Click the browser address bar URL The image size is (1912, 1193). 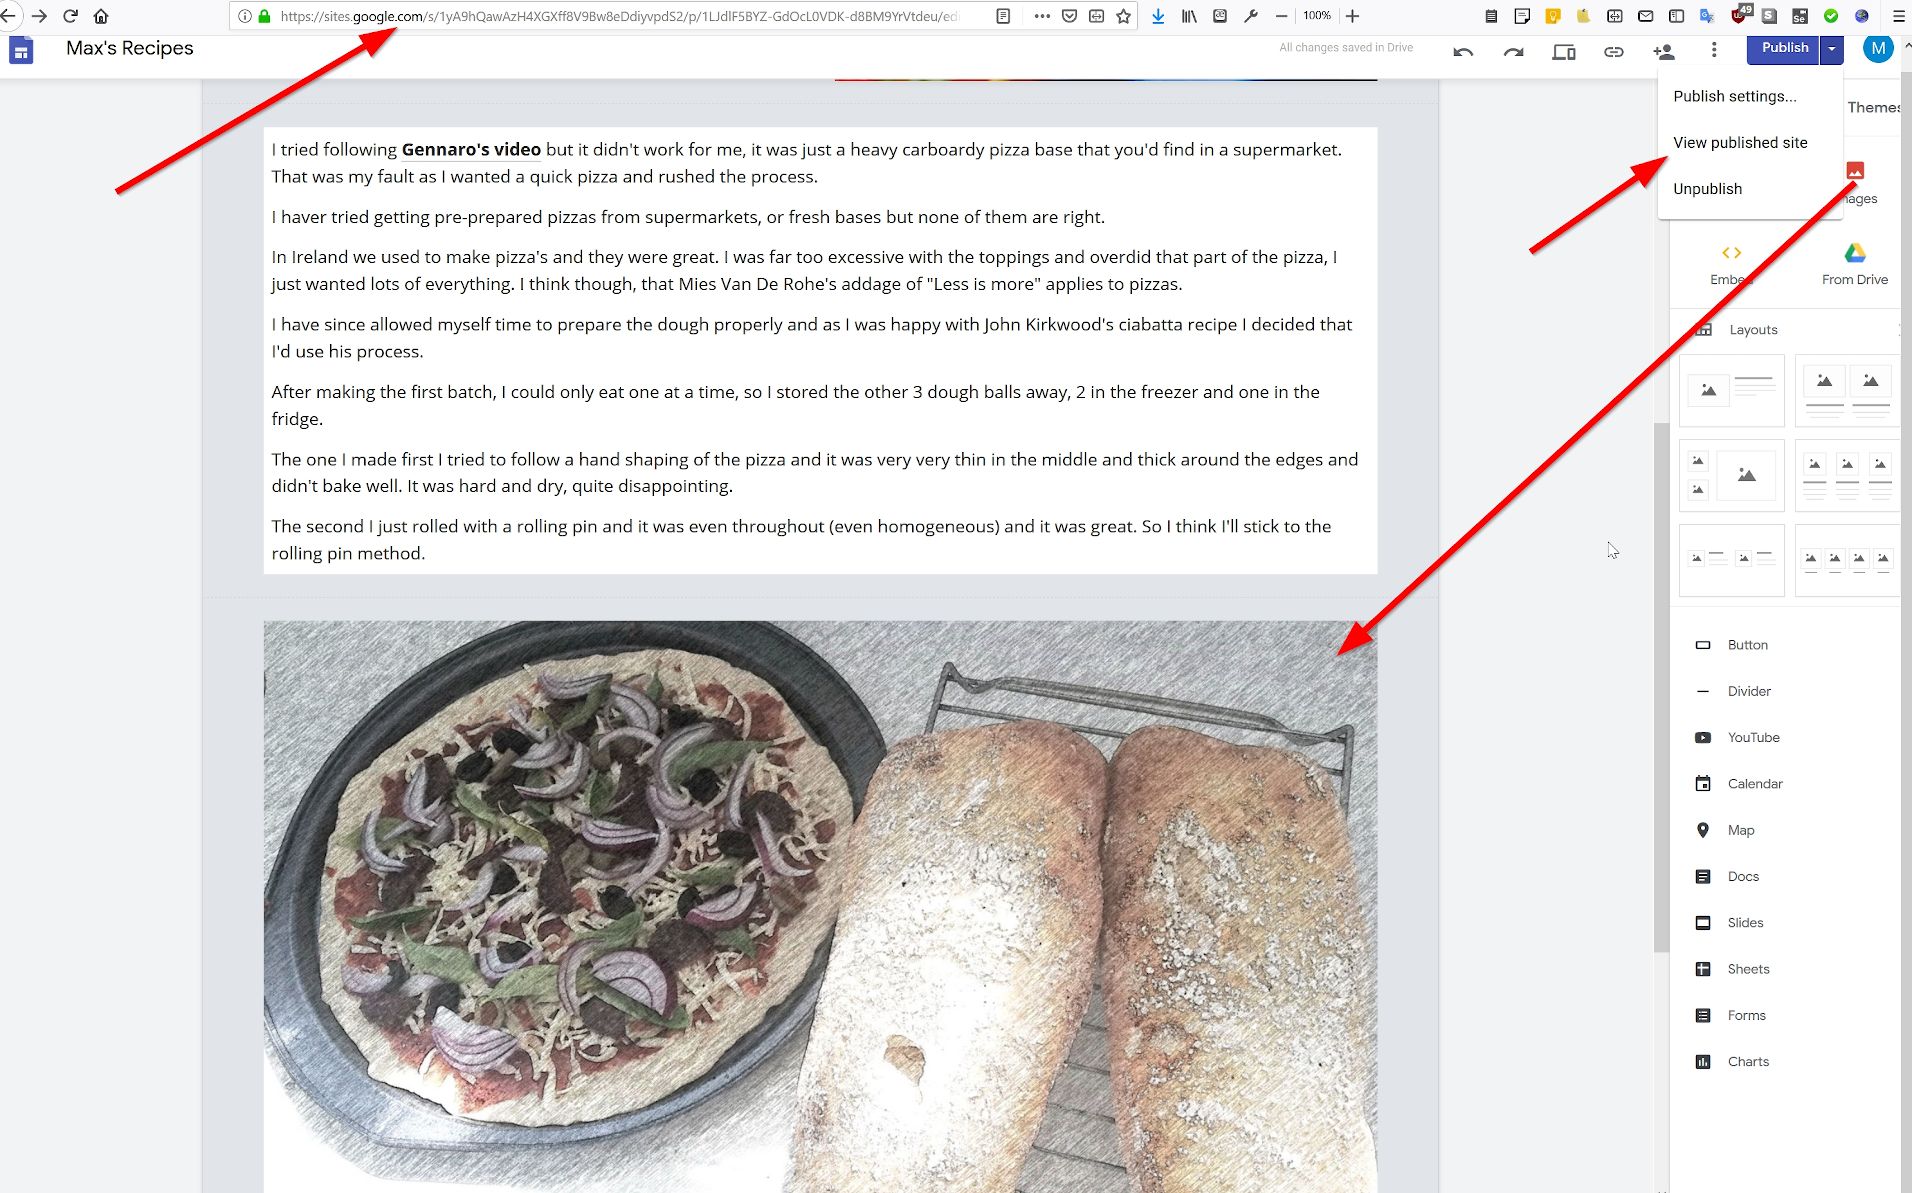(620, 16)
